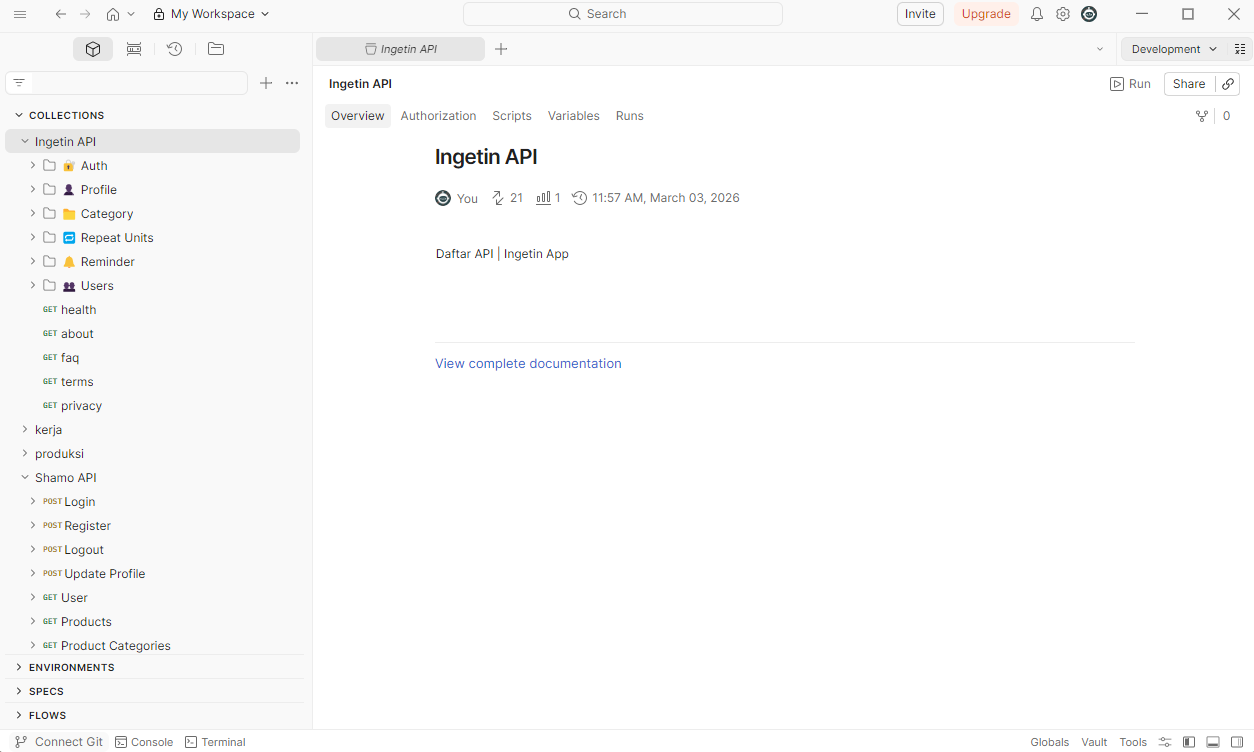Screen dimensions: 1254x752
Task: Switch to the Authorization tab
Action: [x=438, y=116]
